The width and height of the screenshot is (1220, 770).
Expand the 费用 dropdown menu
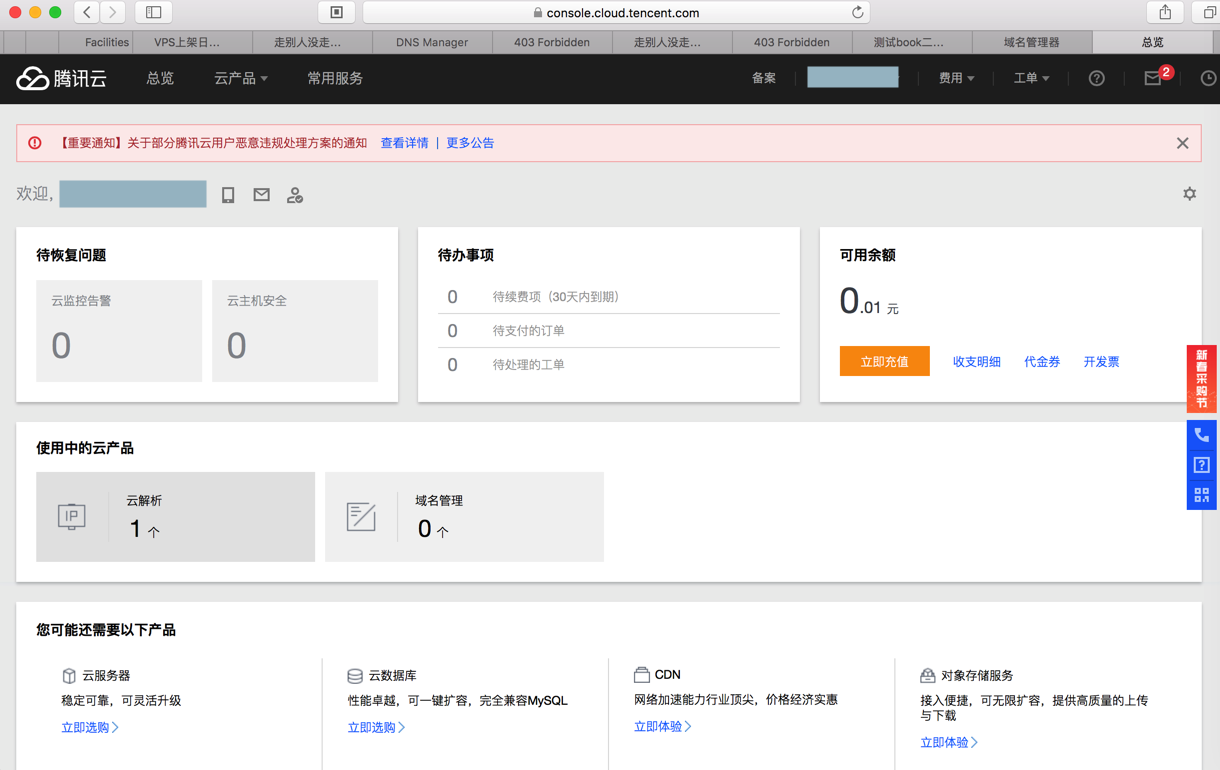956,78
